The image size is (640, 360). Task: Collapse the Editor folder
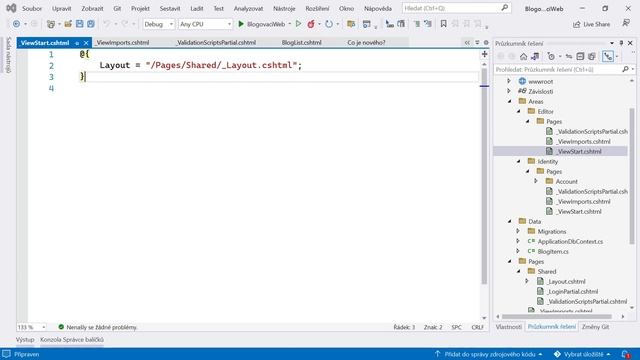pos(518,111)
